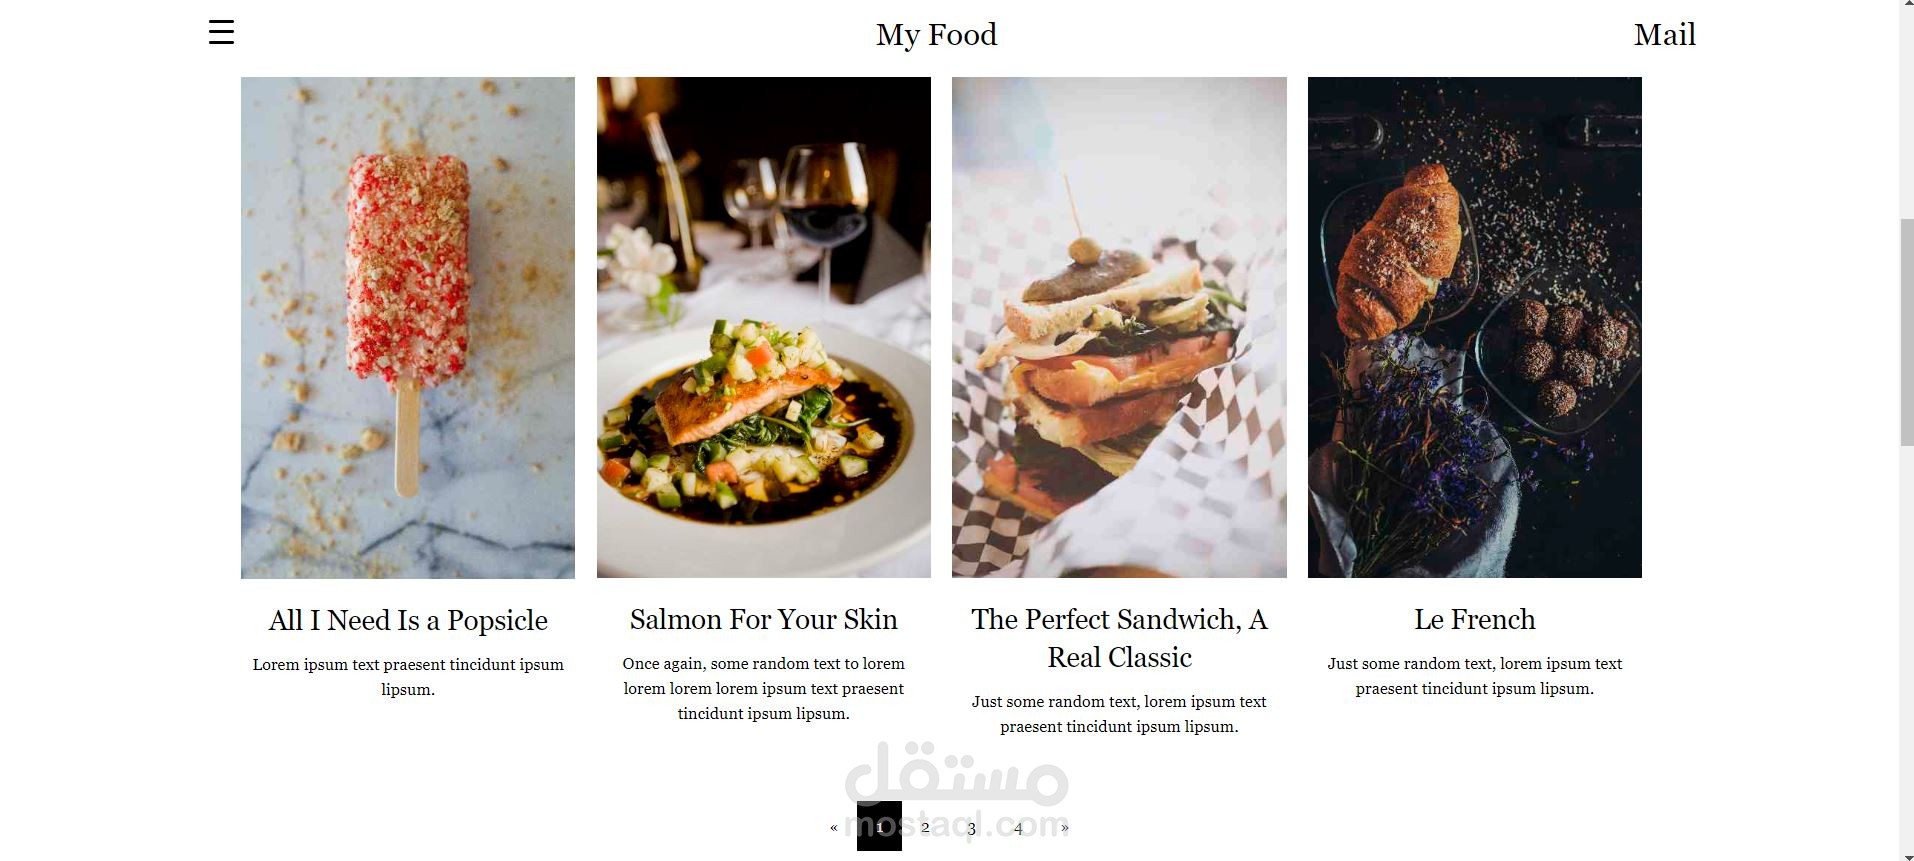Go to previous page with « arrow
Screen dimensions: 1914x861
click(x=834, y=827)
